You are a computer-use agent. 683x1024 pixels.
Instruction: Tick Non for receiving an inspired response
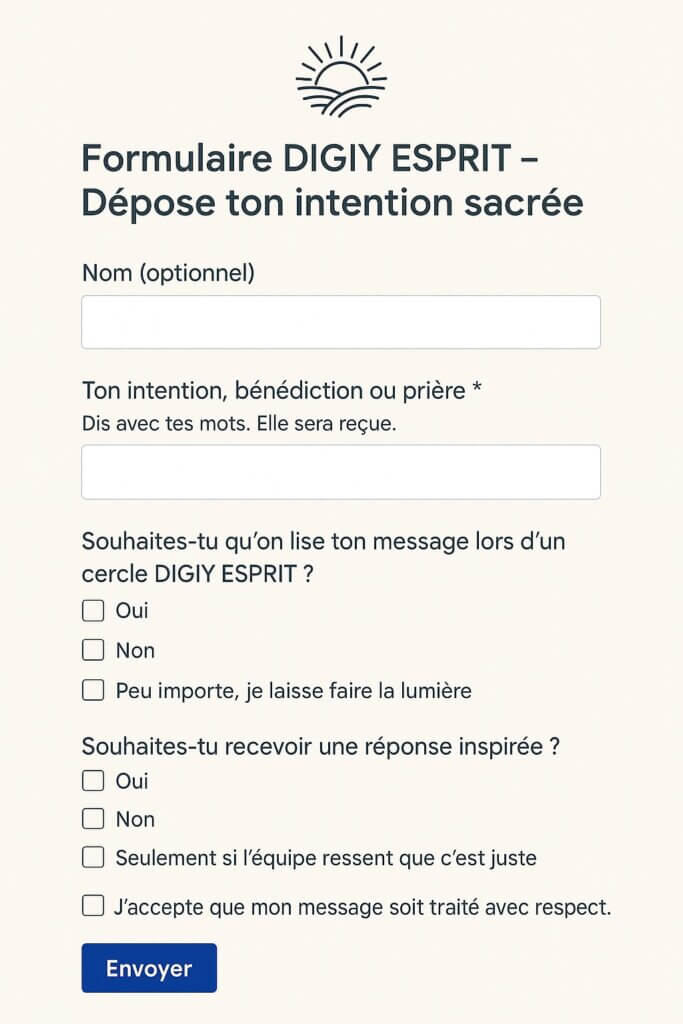pyautogui.click(x=93, y=819)
